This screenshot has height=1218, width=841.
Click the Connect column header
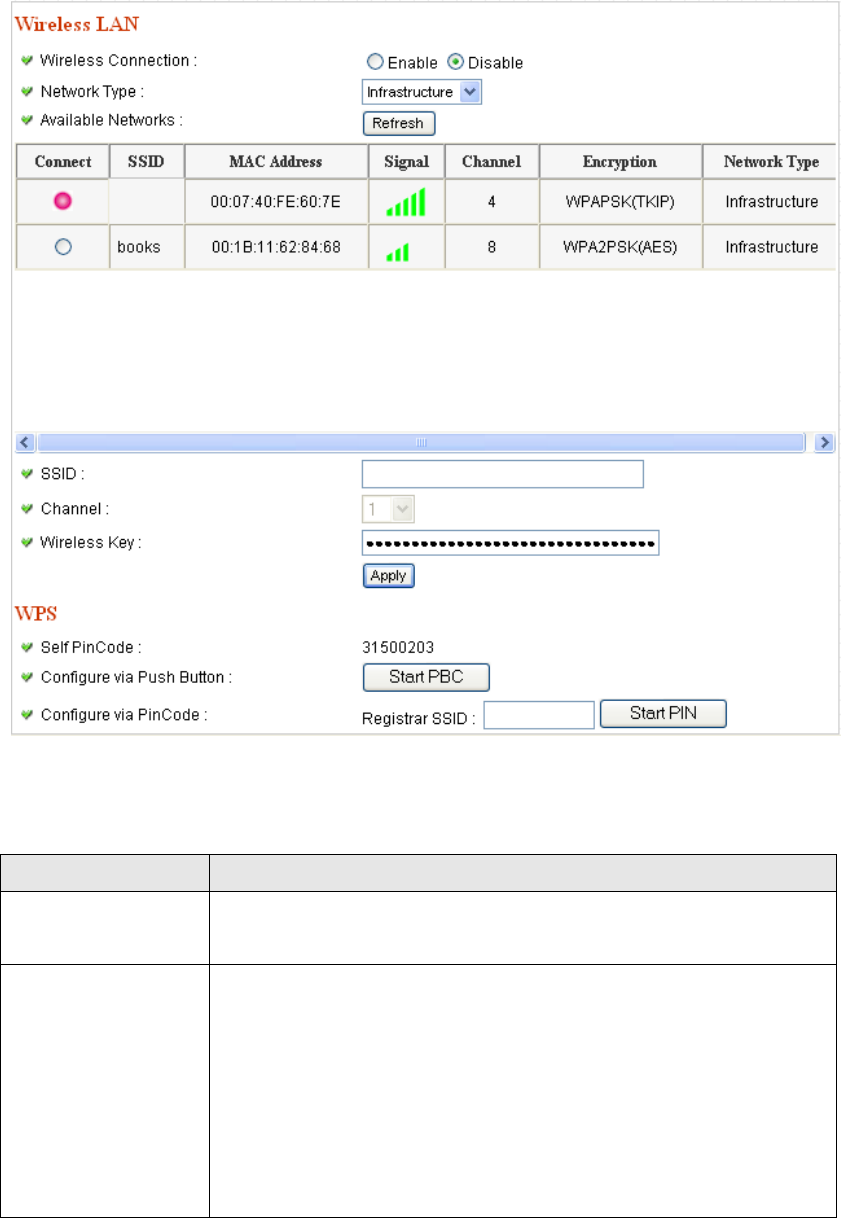coord(63,162)
